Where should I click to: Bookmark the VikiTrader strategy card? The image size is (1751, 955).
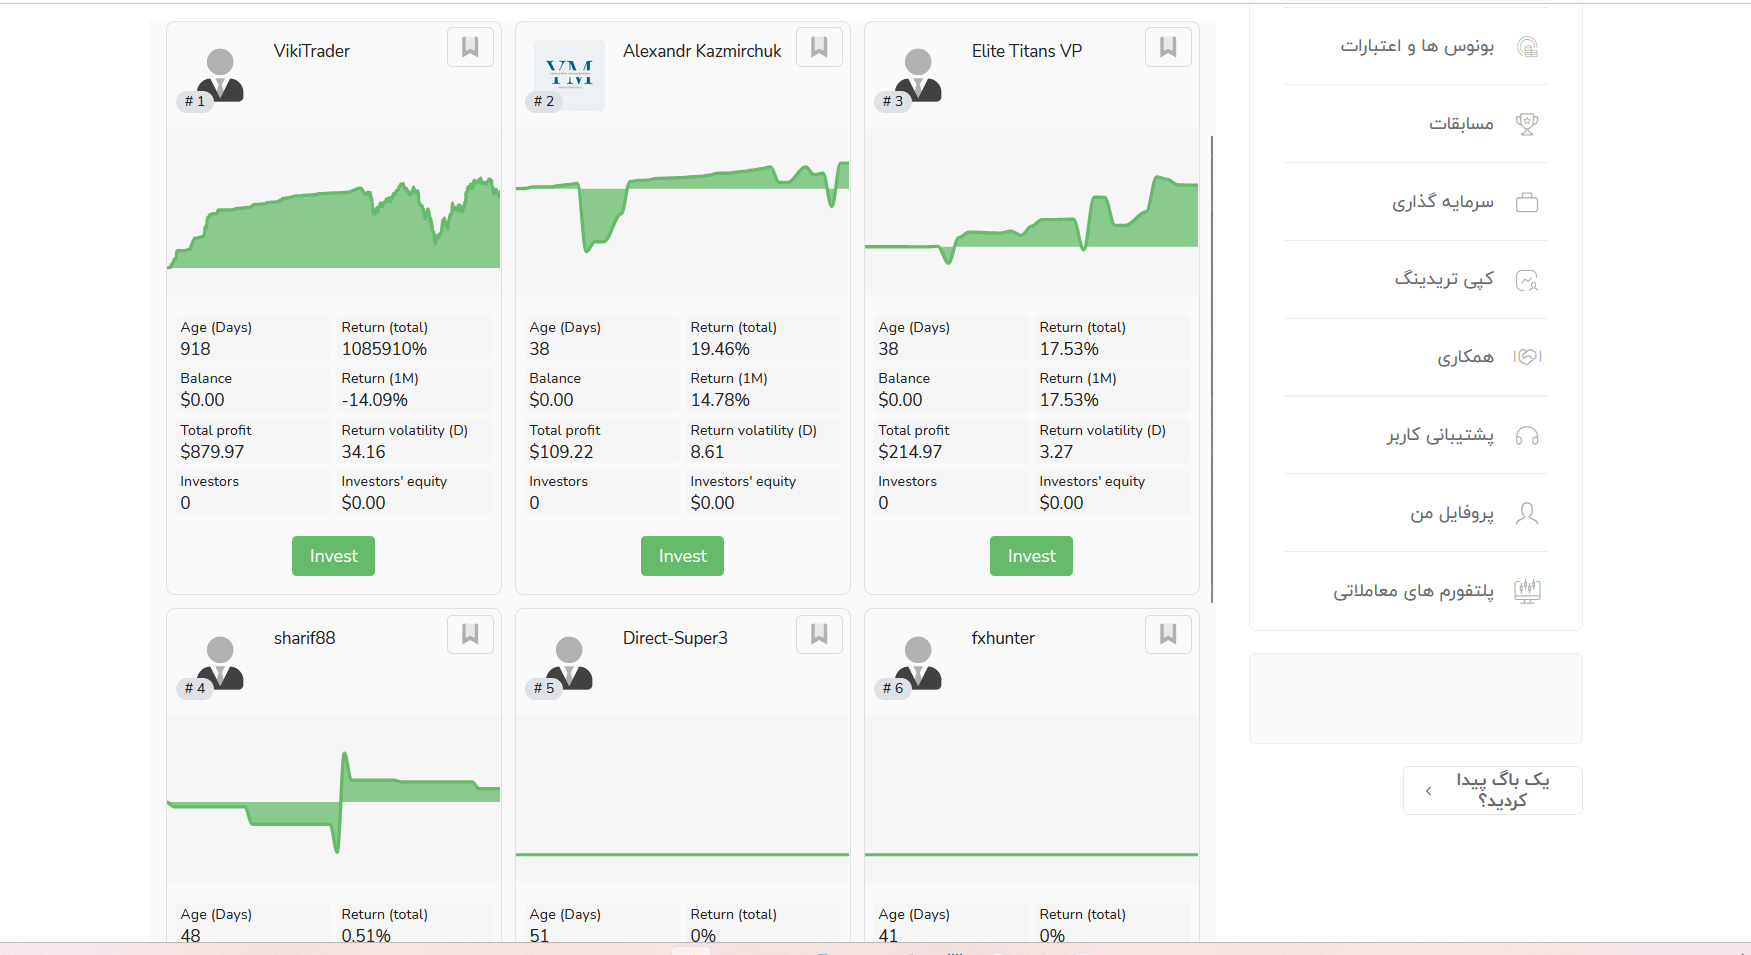[x=470, y=47]
